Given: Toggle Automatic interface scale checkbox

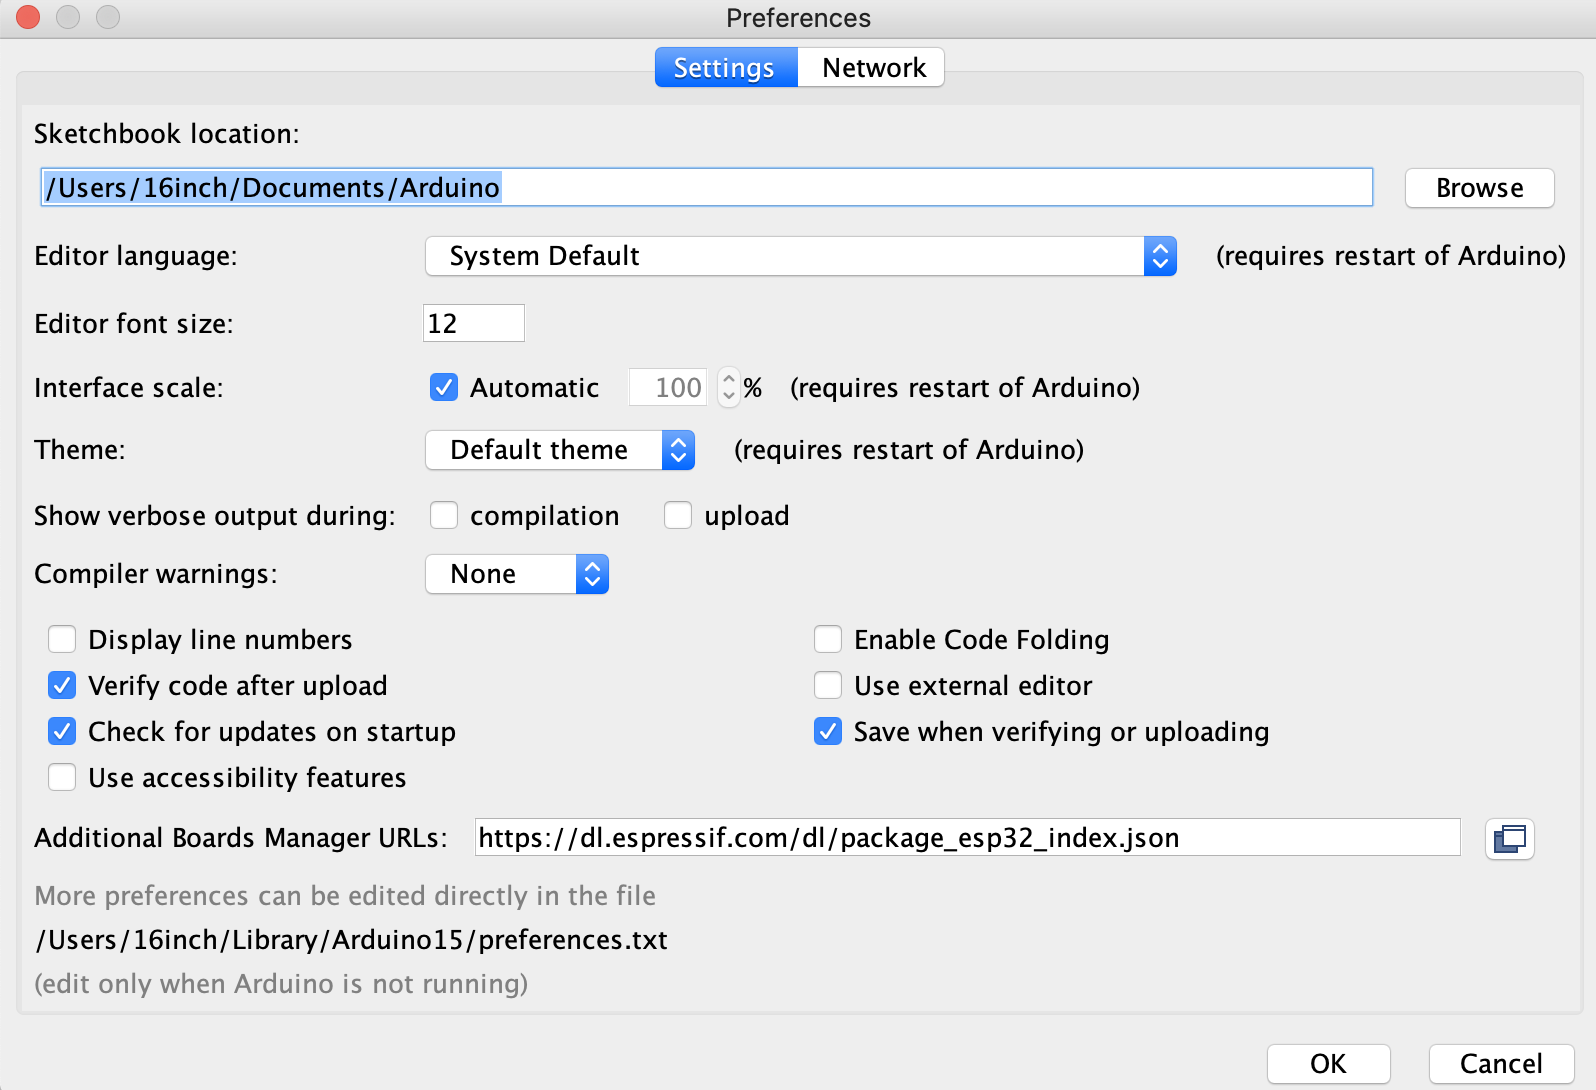Looking at the screenshot, I should 444,387.
